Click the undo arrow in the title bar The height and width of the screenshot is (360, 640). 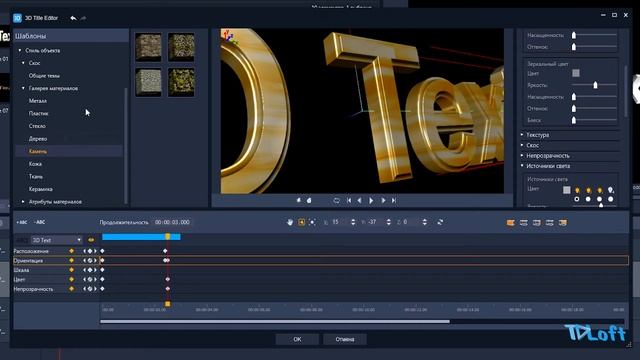point(73,18)
